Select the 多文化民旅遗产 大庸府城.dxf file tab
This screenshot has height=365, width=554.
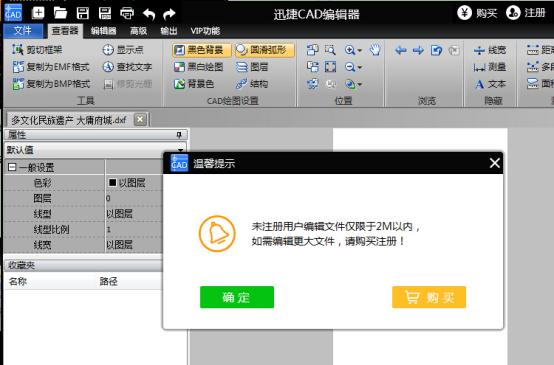tap(69, 120)
